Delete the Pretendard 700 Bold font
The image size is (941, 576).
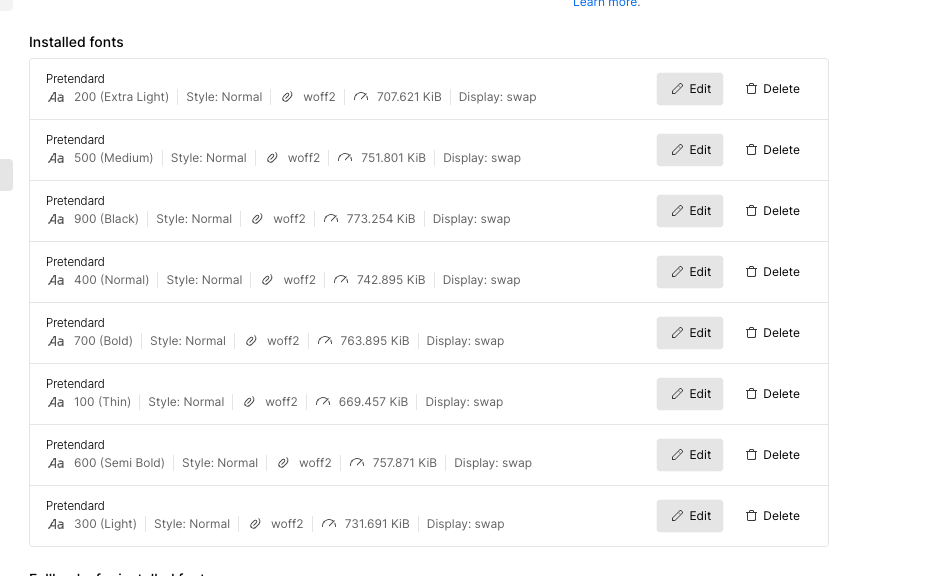772,333
